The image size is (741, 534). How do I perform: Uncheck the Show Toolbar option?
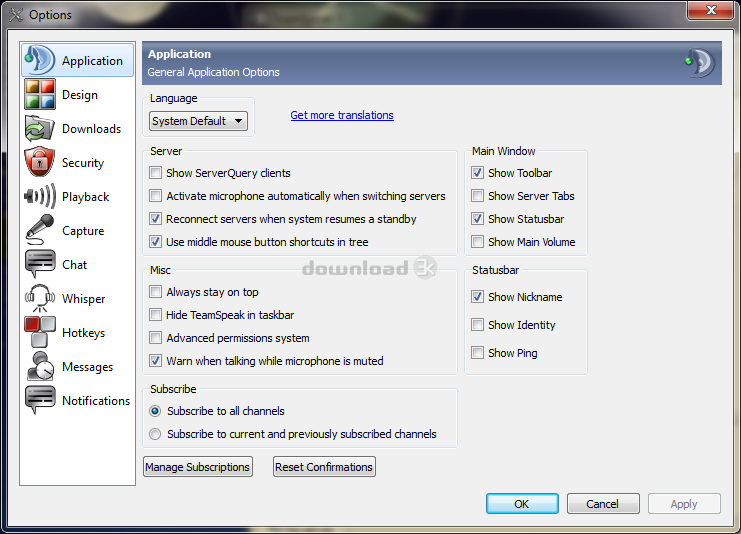tap(478, 173)
